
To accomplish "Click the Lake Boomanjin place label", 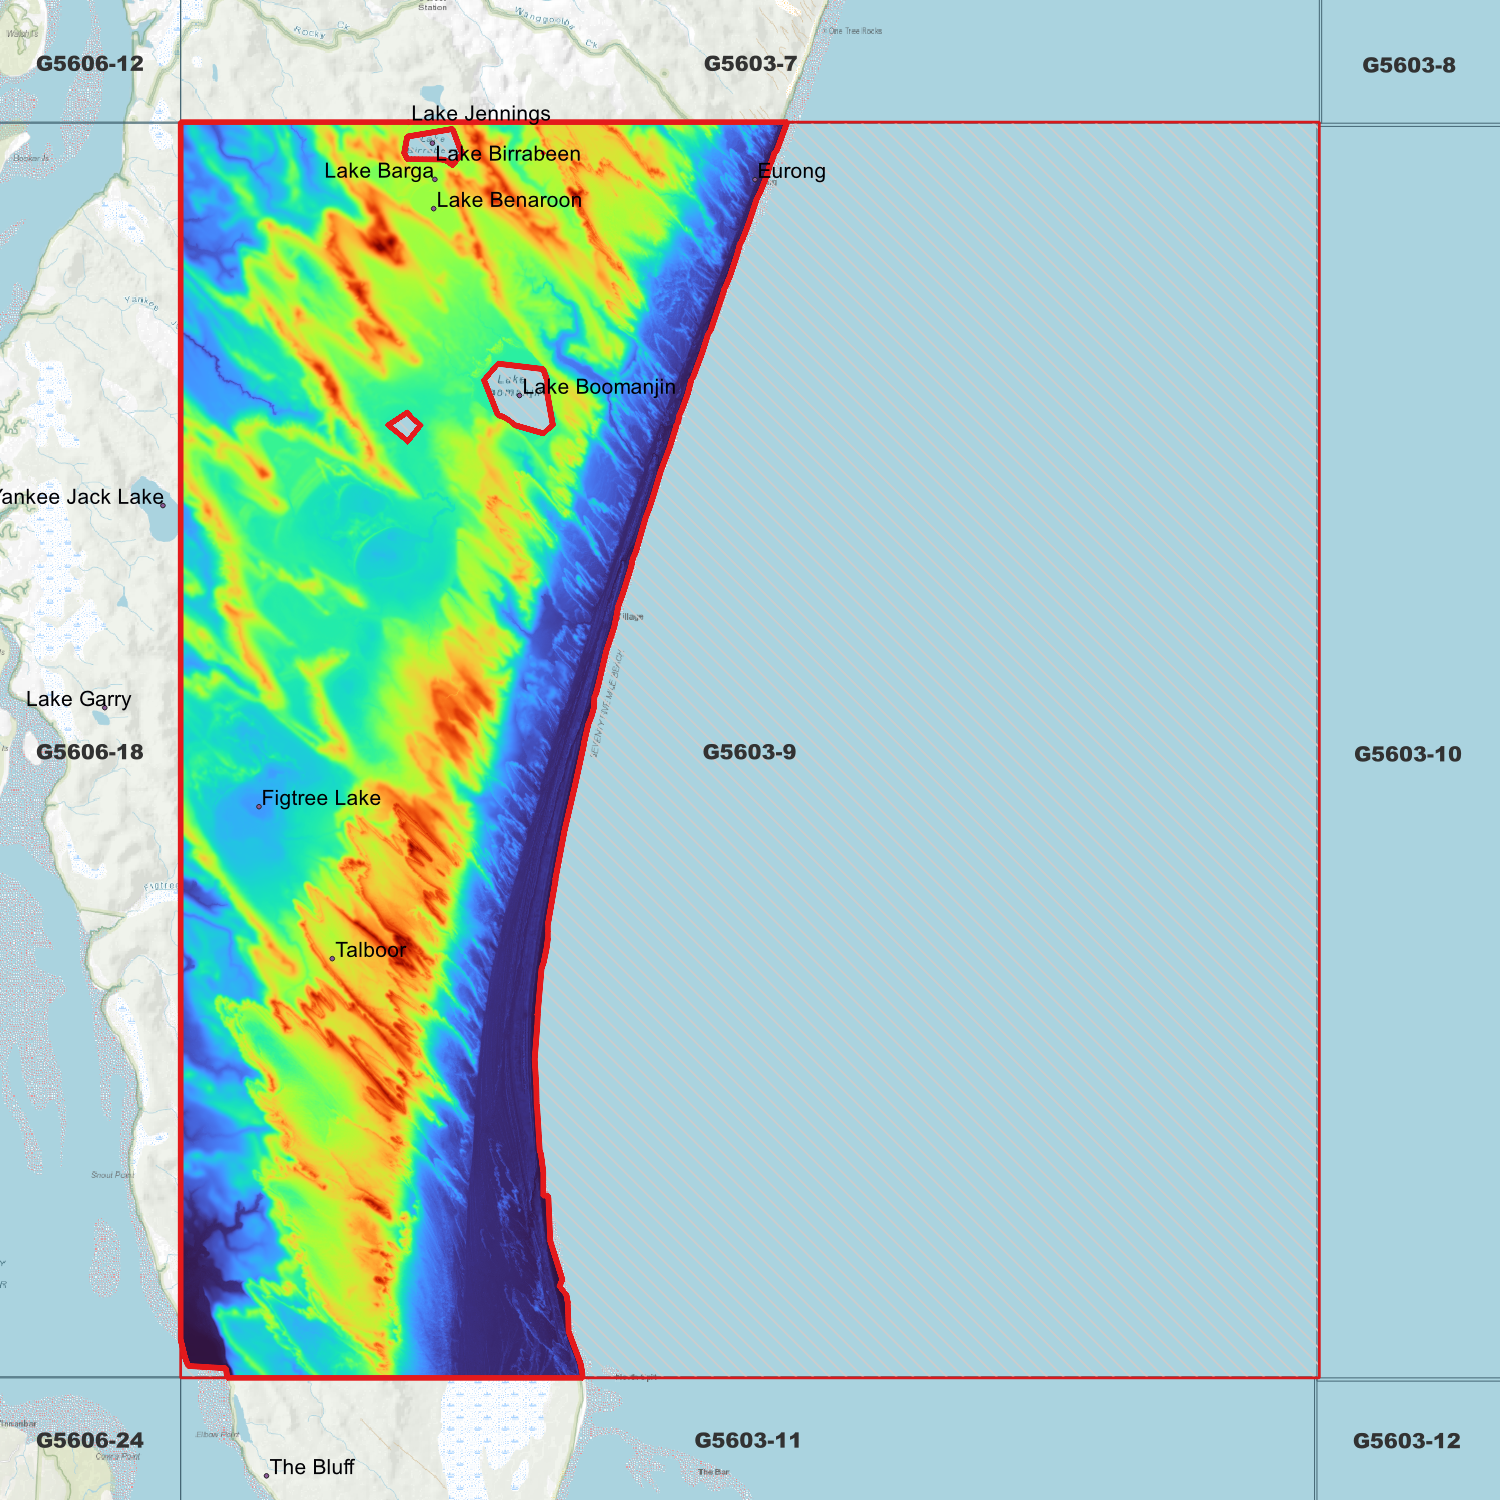I will pos(598,387).
